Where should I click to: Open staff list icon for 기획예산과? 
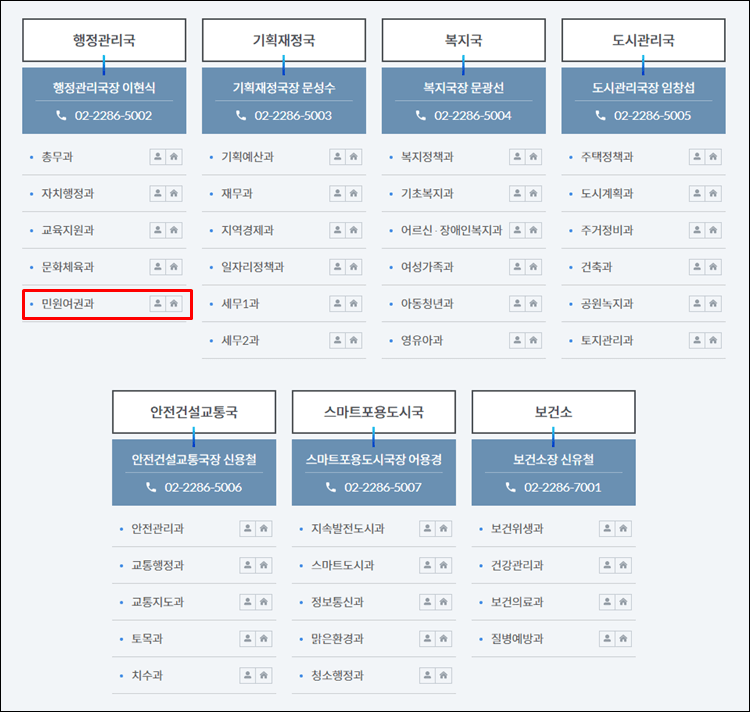pyautogui.click(x=337, y=156)
